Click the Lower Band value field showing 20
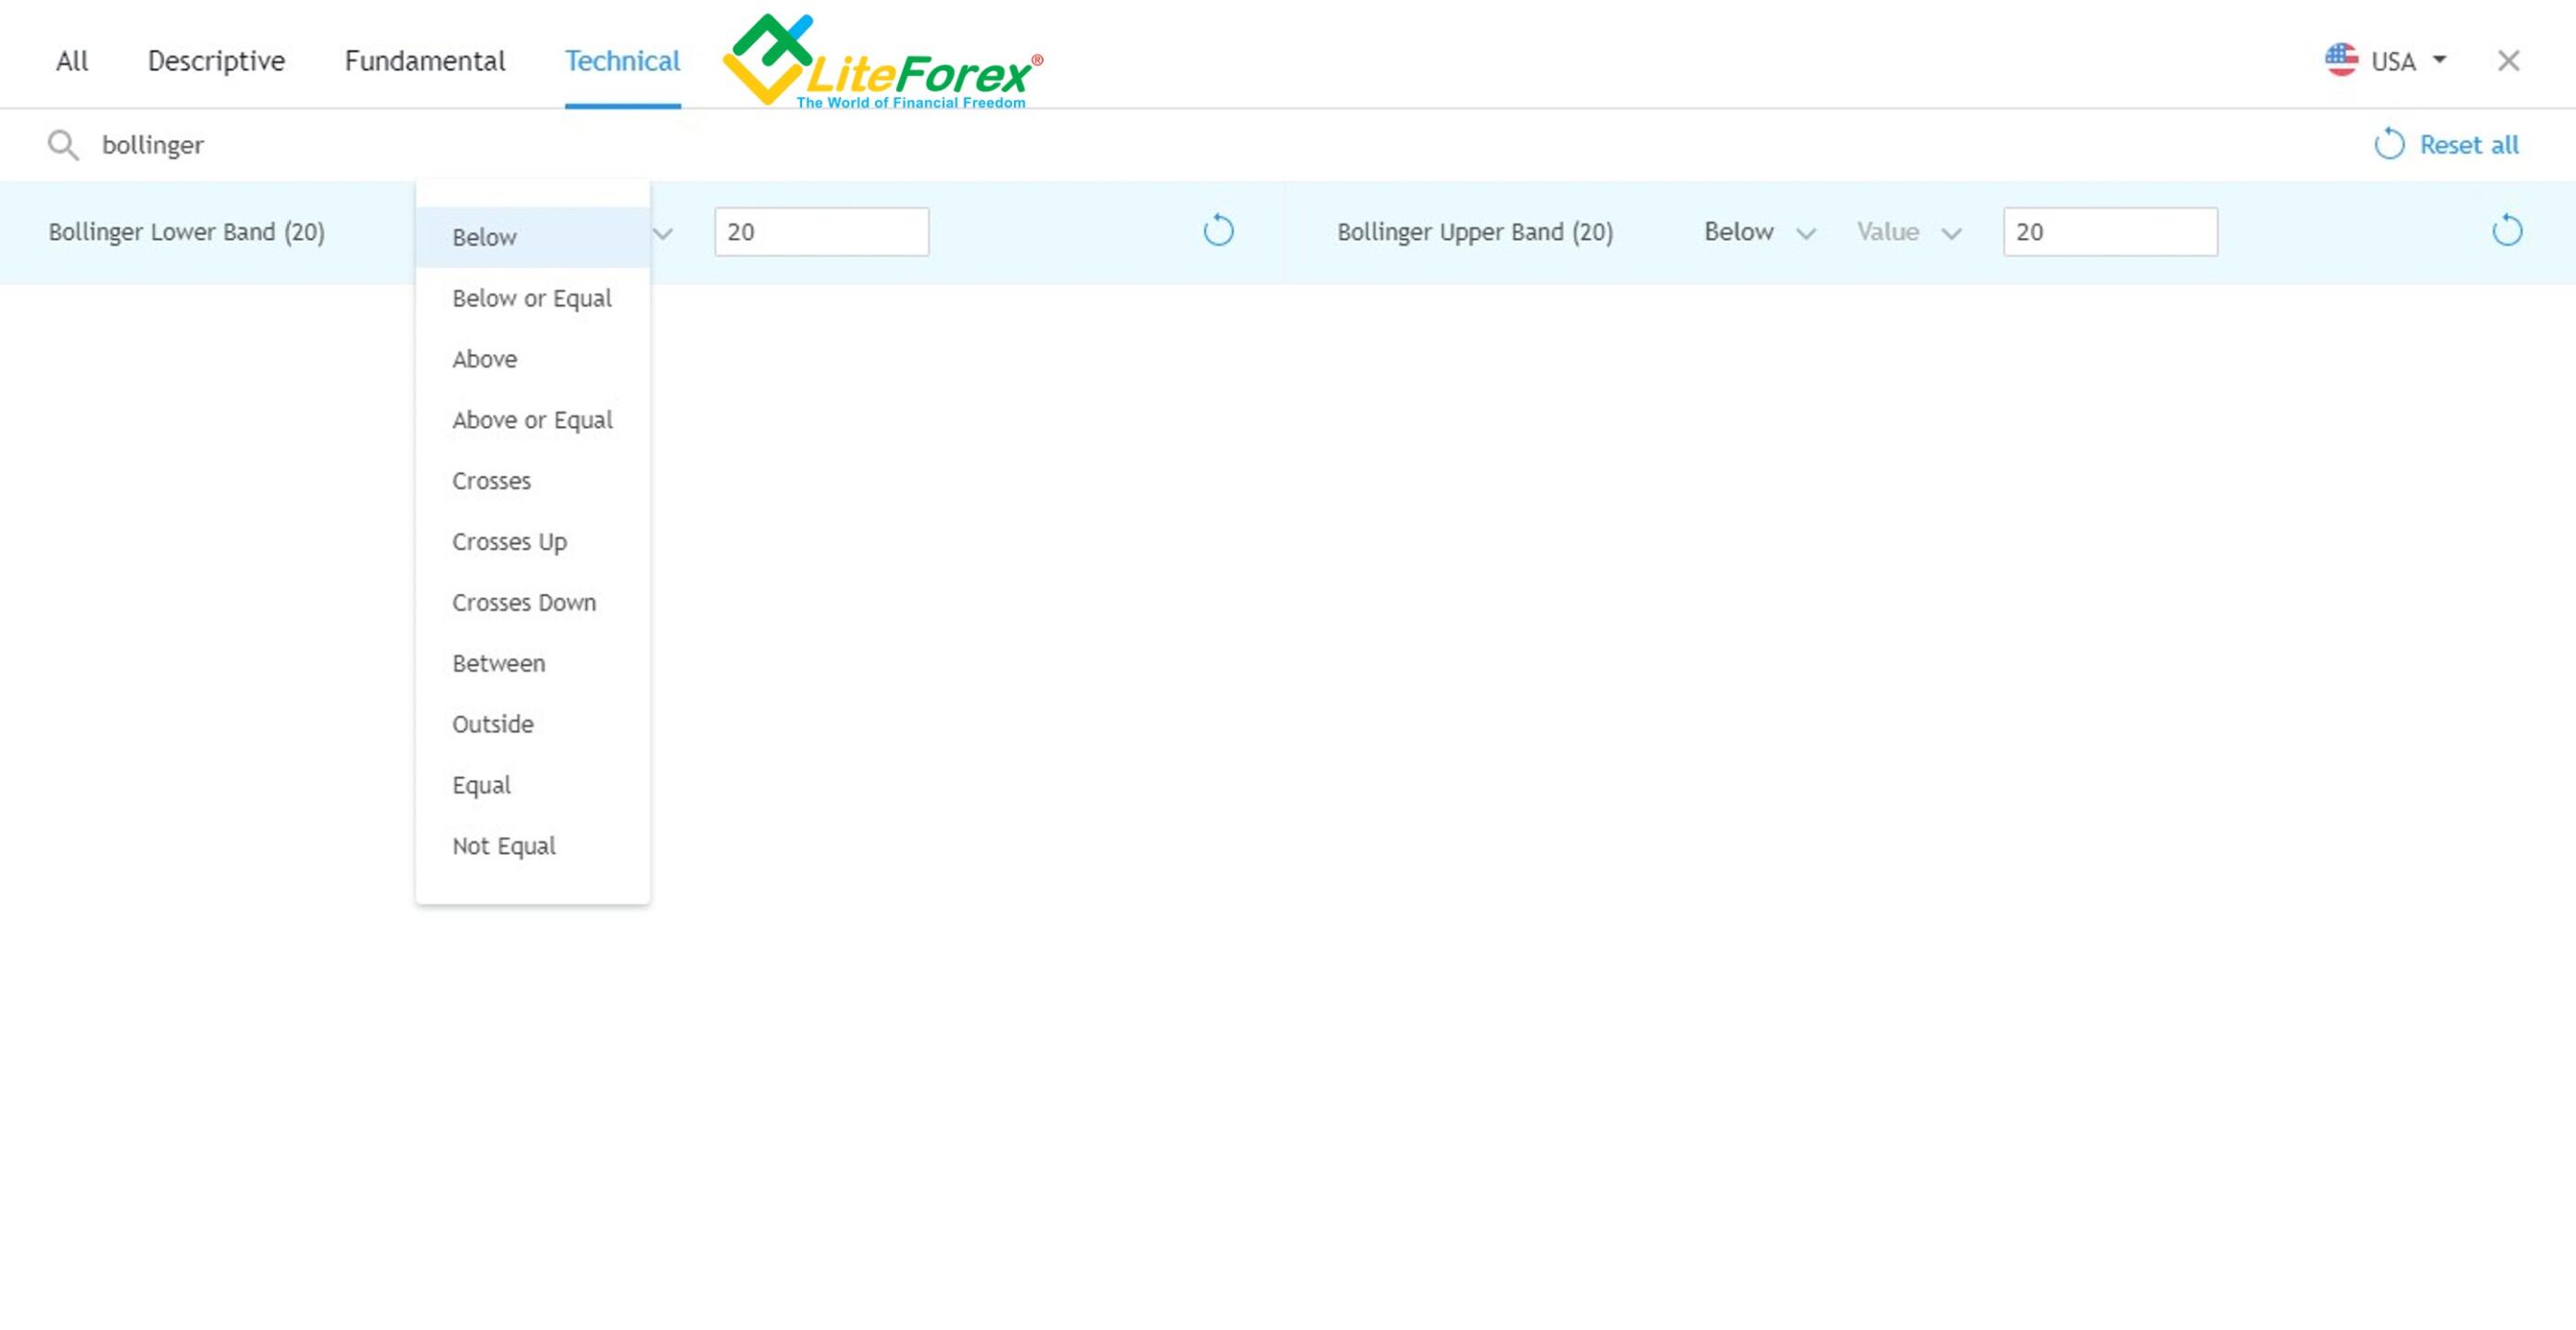The image size is (2576, 1330). pyautogui.click(x=820, y=231)
